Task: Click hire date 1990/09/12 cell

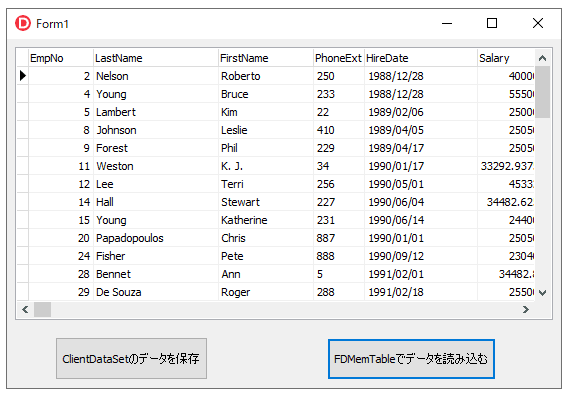Action: [421, 256]
